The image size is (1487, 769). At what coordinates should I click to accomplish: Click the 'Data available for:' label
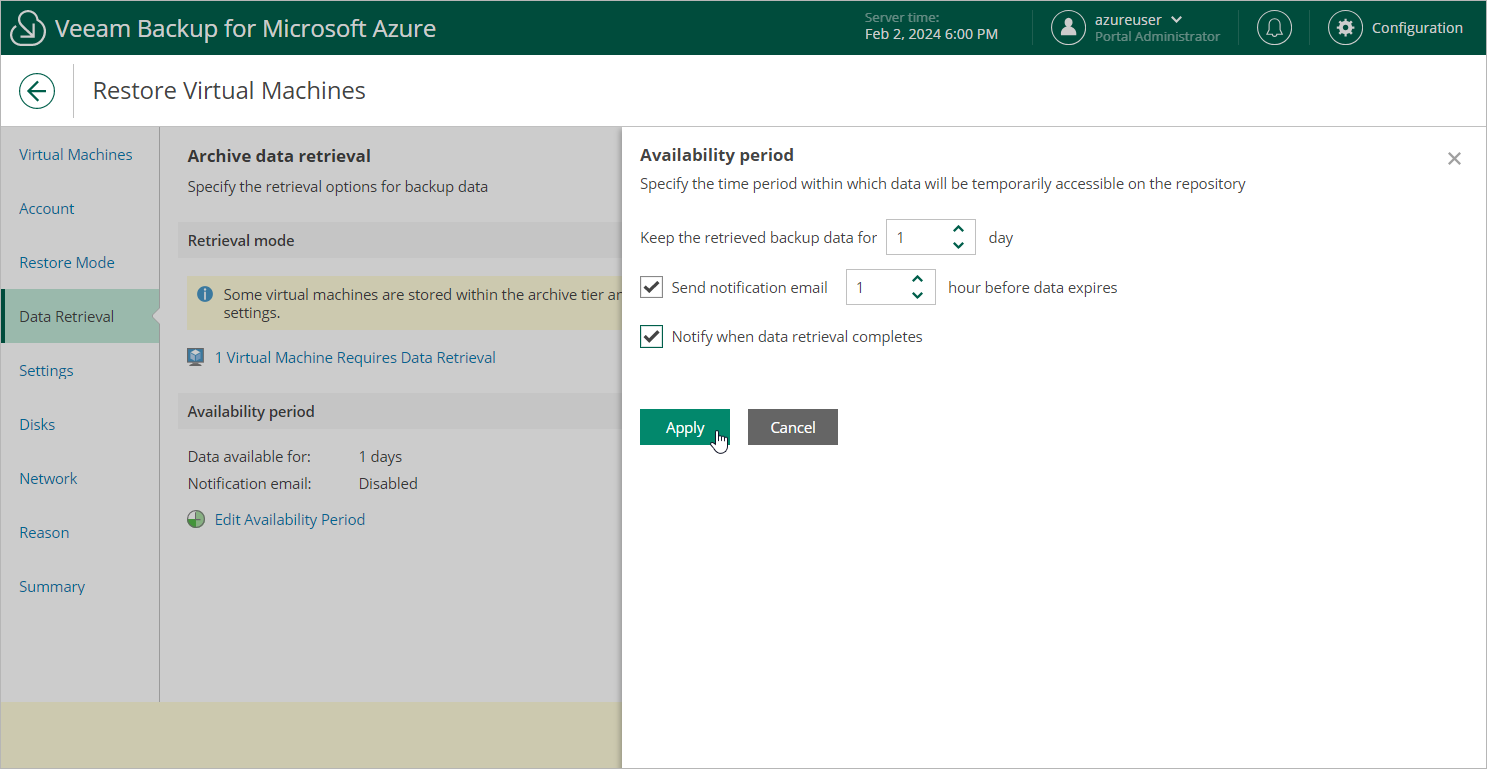(249, 457)
